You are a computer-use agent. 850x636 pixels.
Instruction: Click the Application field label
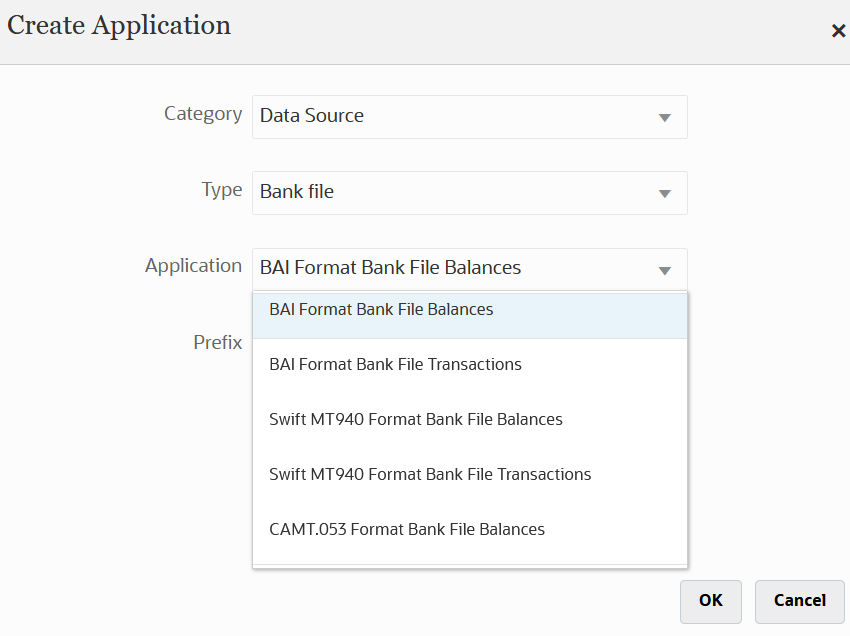(193, 266)
